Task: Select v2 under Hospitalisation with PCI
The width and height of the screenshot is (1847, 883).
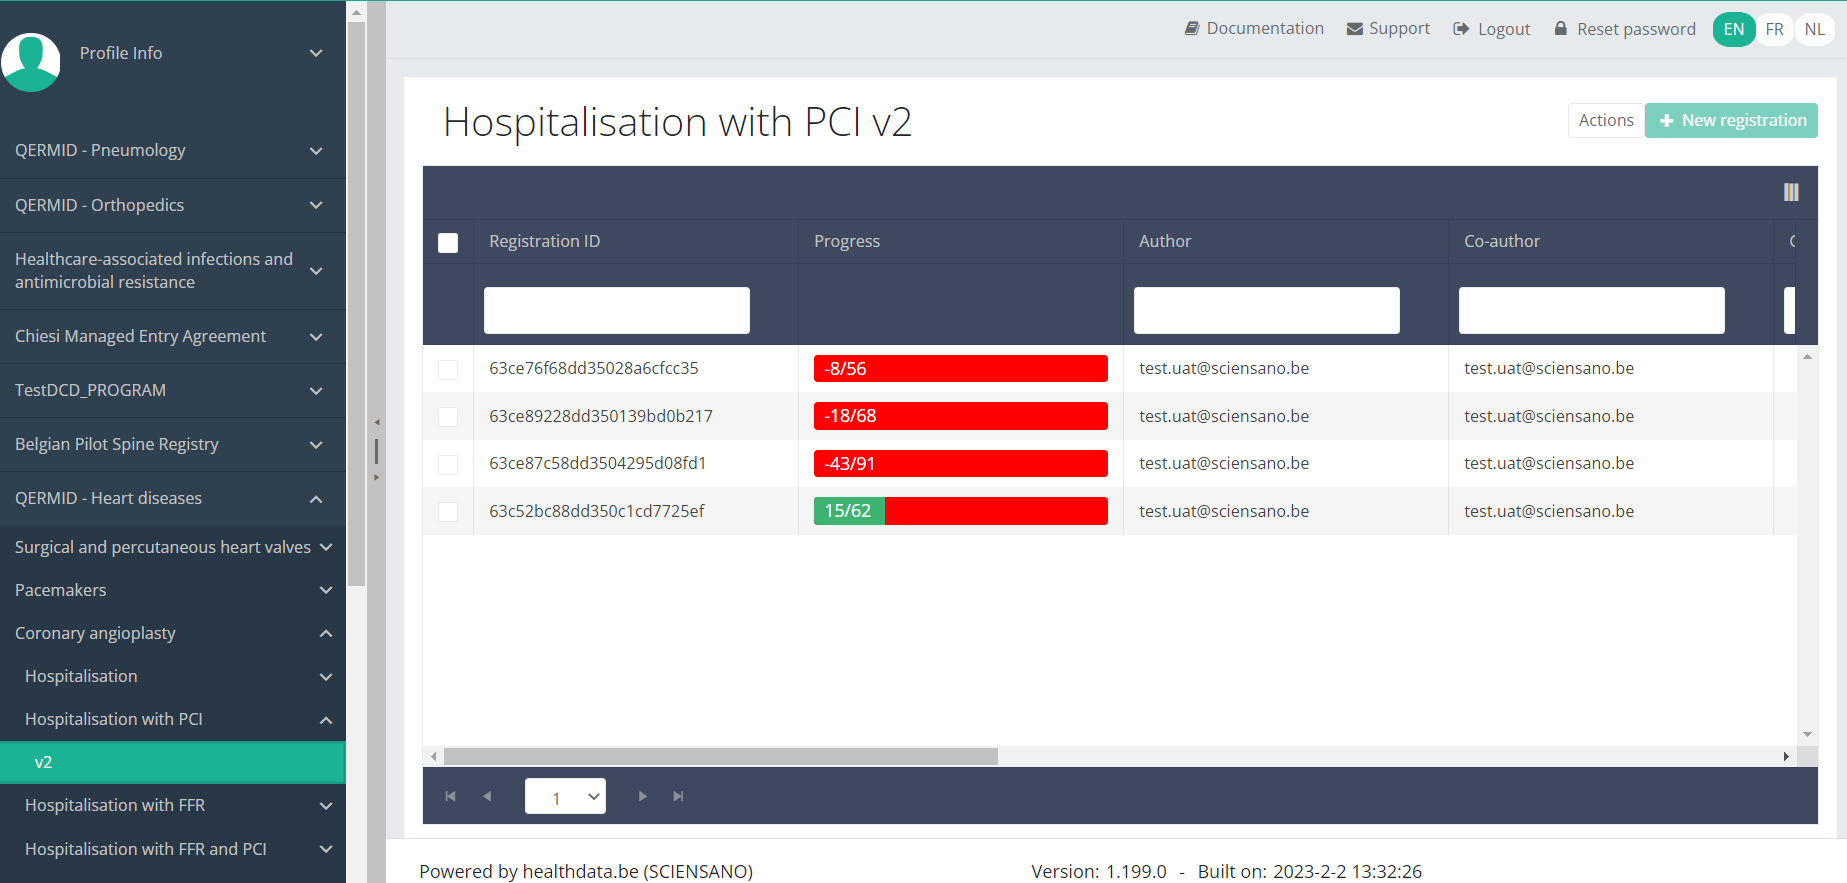Action: coord(172,762)
